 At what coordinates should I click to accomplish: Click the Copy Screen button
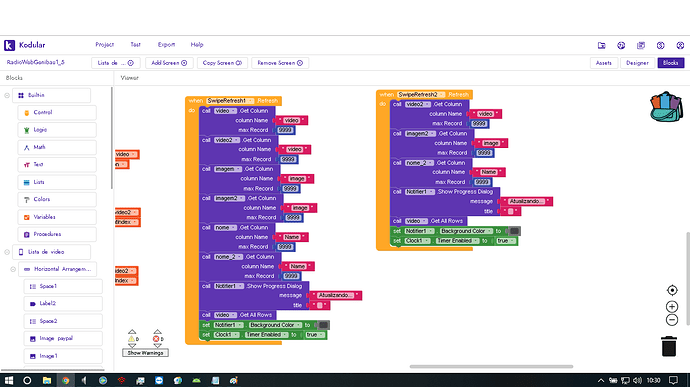(x=222, y=63)
